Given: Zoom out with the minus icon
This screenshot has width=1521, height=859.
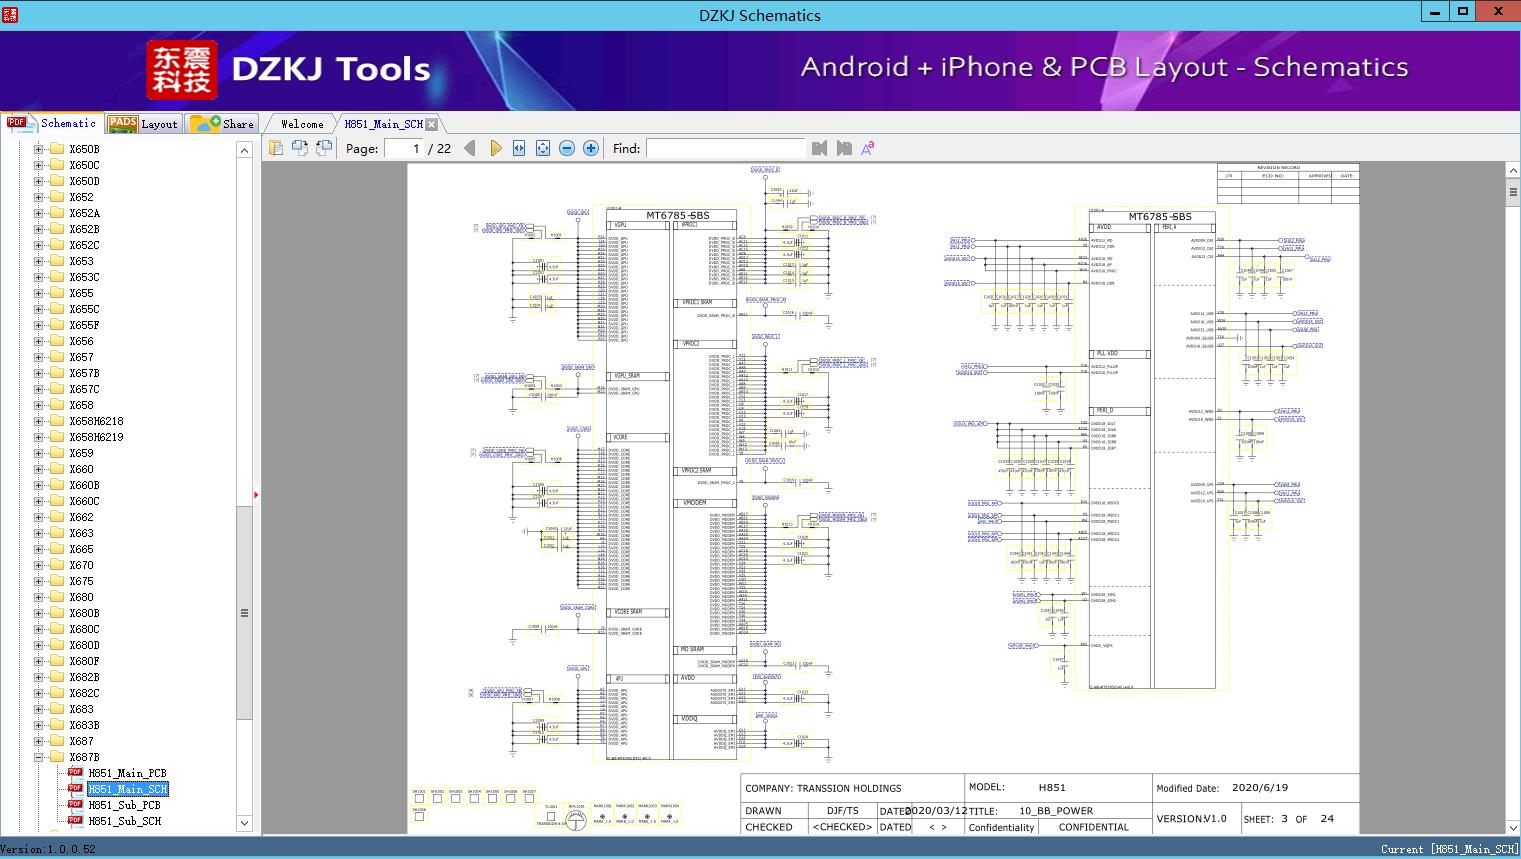Looking at the screenshot, I should tap(567, 148).
